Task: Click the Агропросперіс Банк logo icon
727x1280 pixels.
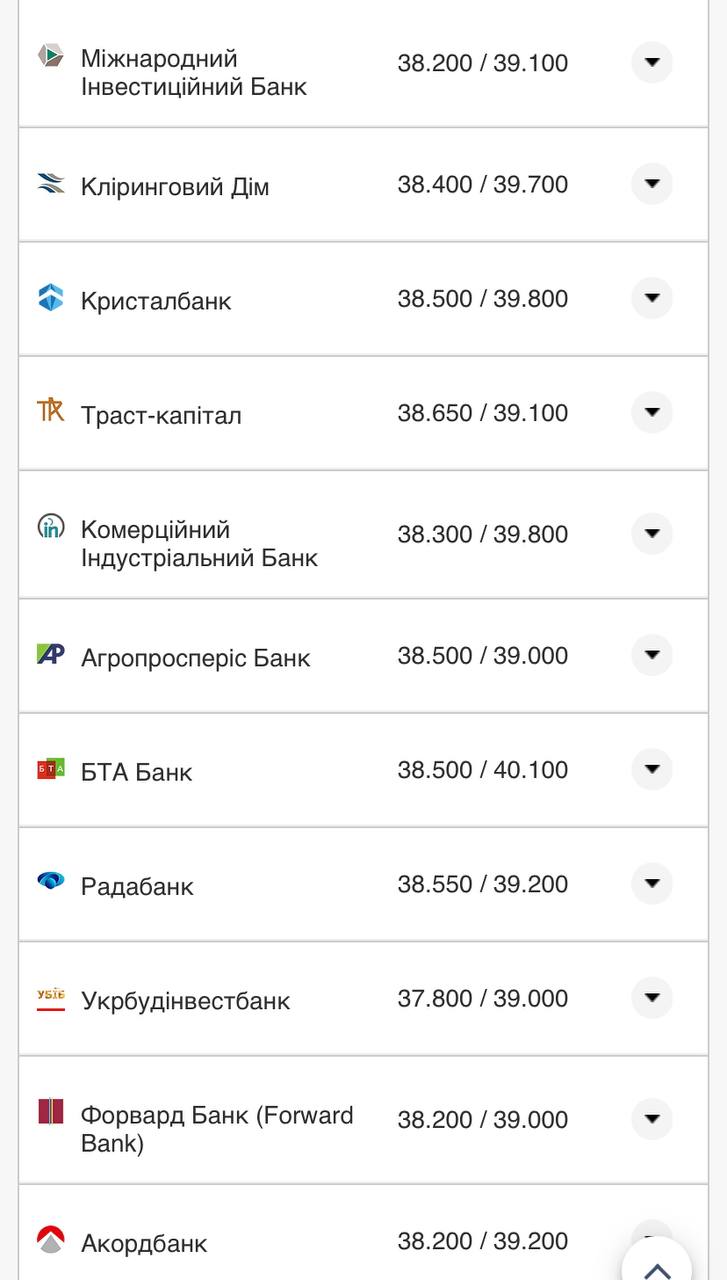Action: 51,655
